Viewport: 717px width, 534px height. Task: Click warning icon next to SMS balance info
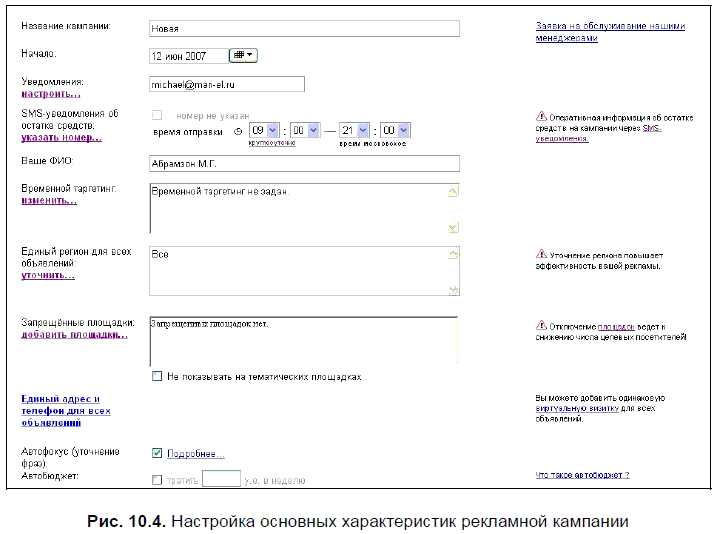[541, 116]
